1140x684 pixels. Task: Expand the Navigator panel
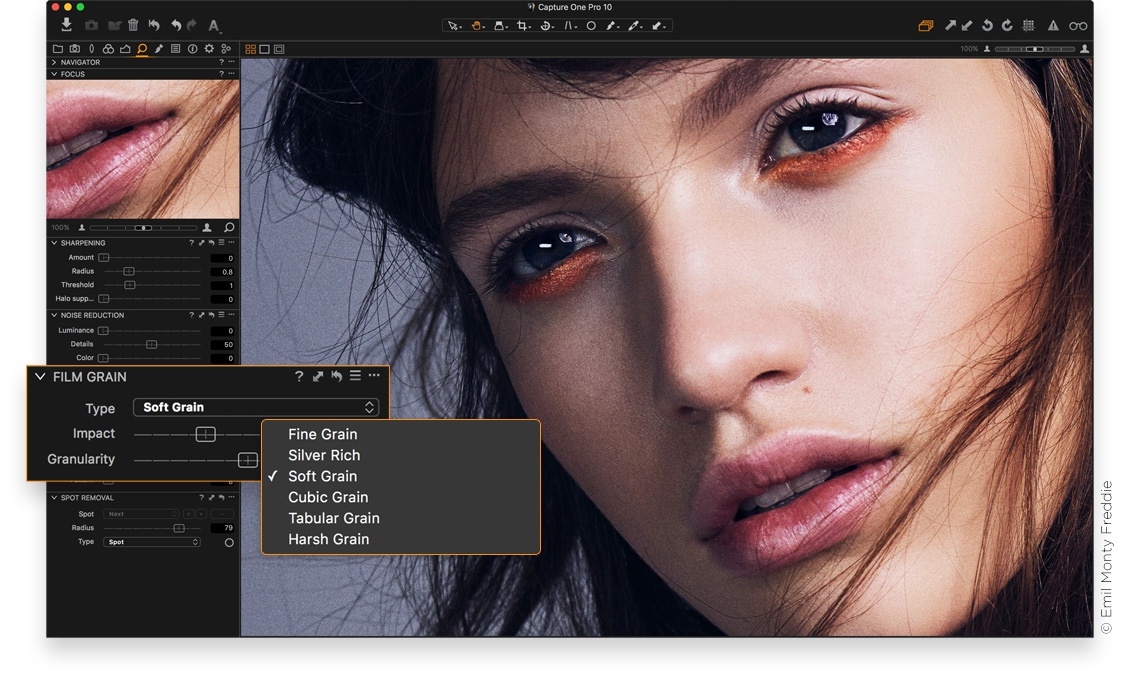(54, 62)
